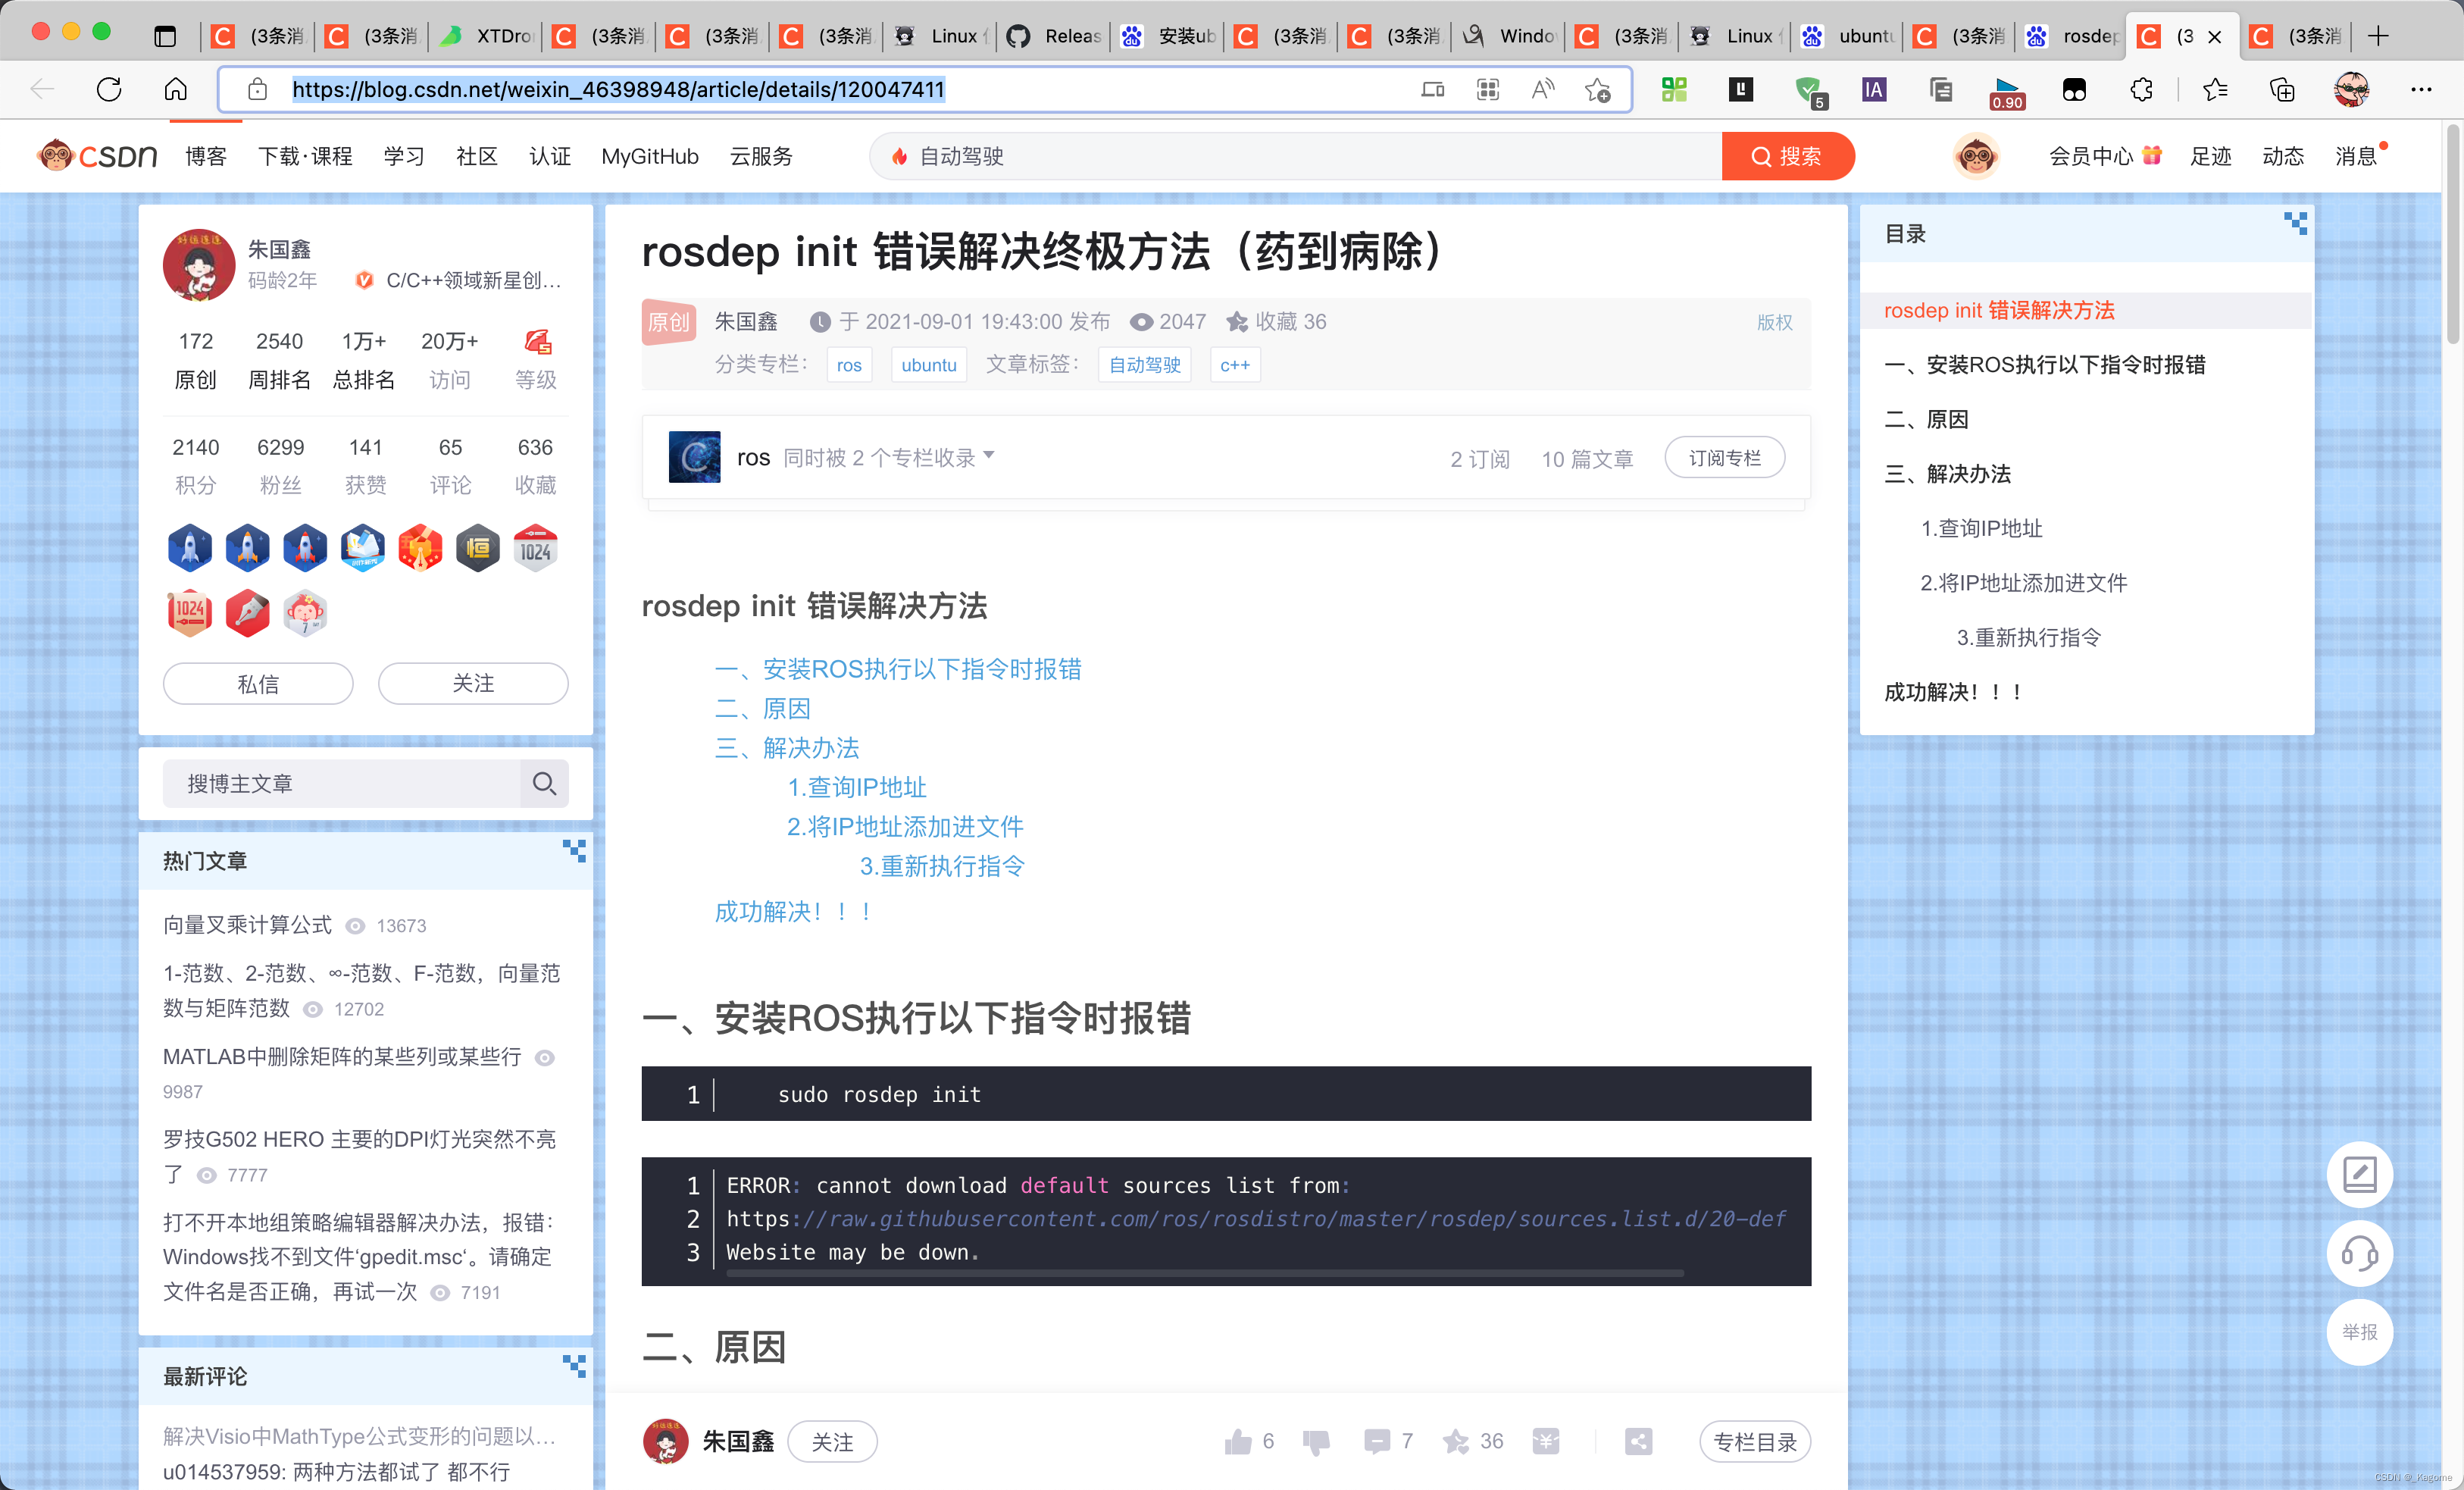Image resolution: width=2464 pixels, height=1490 pixels.
Task: Click the browser back arrow
Action: (42, 90)
